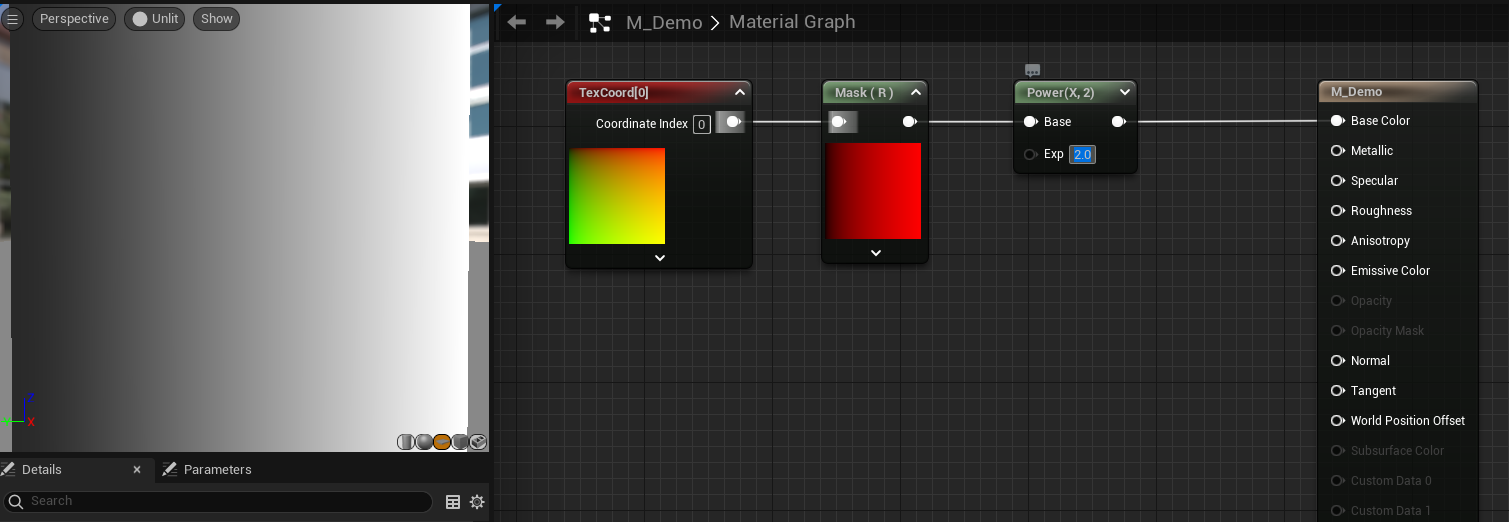This screenshot has width=1509, height=522.
Task: Collapse TexCoord node header chevron
Action: [740, 92]
